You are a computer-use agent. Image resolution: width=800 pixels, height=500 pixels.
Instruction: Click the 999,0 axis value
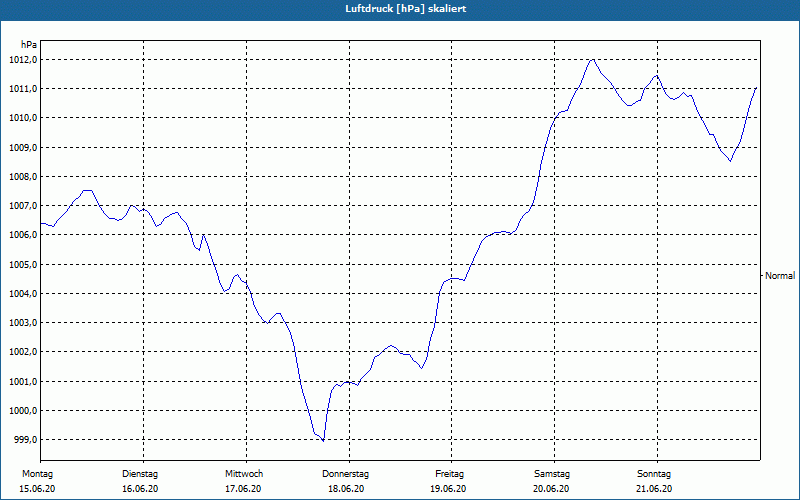tap(25, 439)
